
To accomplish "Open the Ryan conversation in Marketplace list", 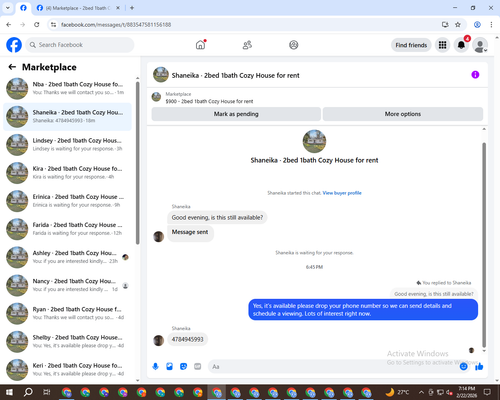I will click(67, 313).
